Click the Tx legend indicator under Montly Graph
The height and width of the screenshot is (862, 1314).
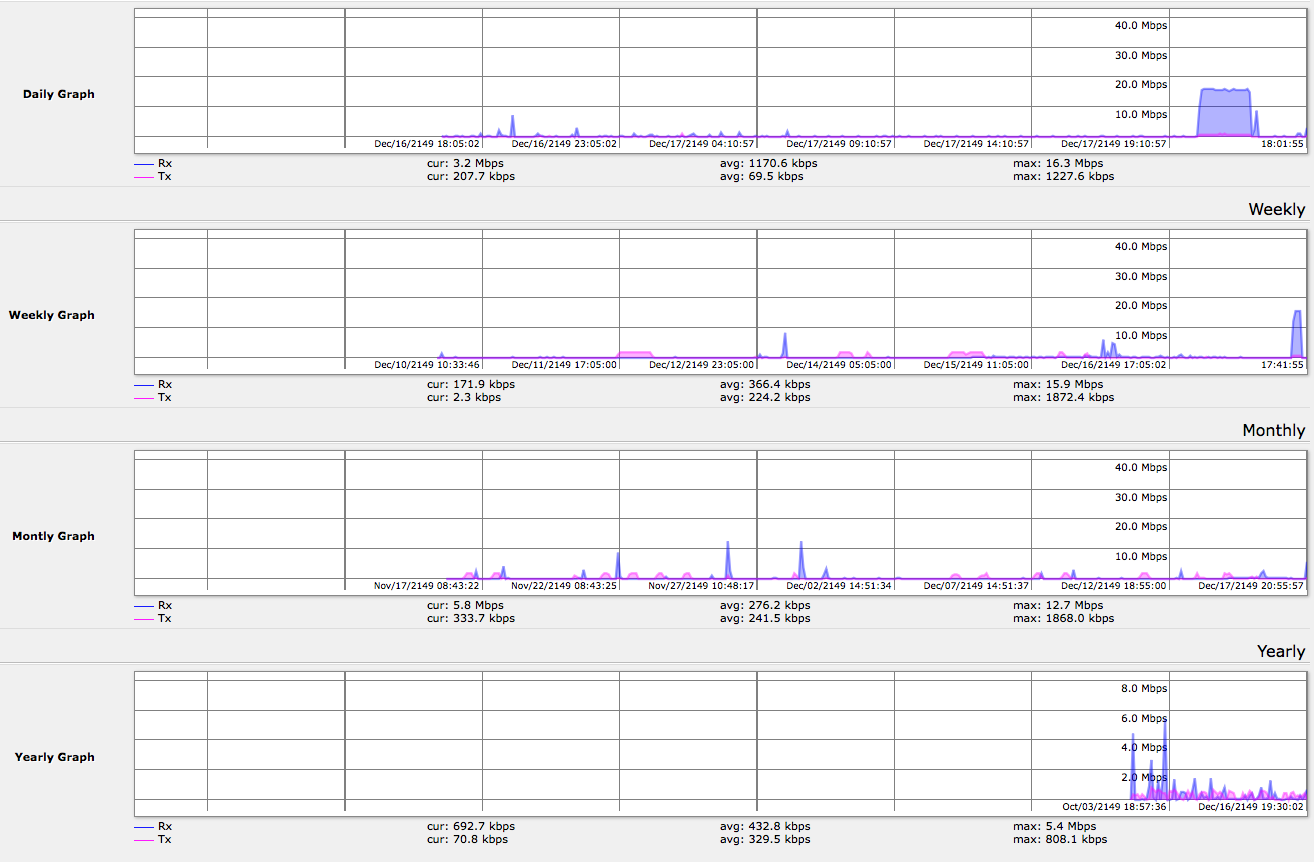click(x=143, y=618)
